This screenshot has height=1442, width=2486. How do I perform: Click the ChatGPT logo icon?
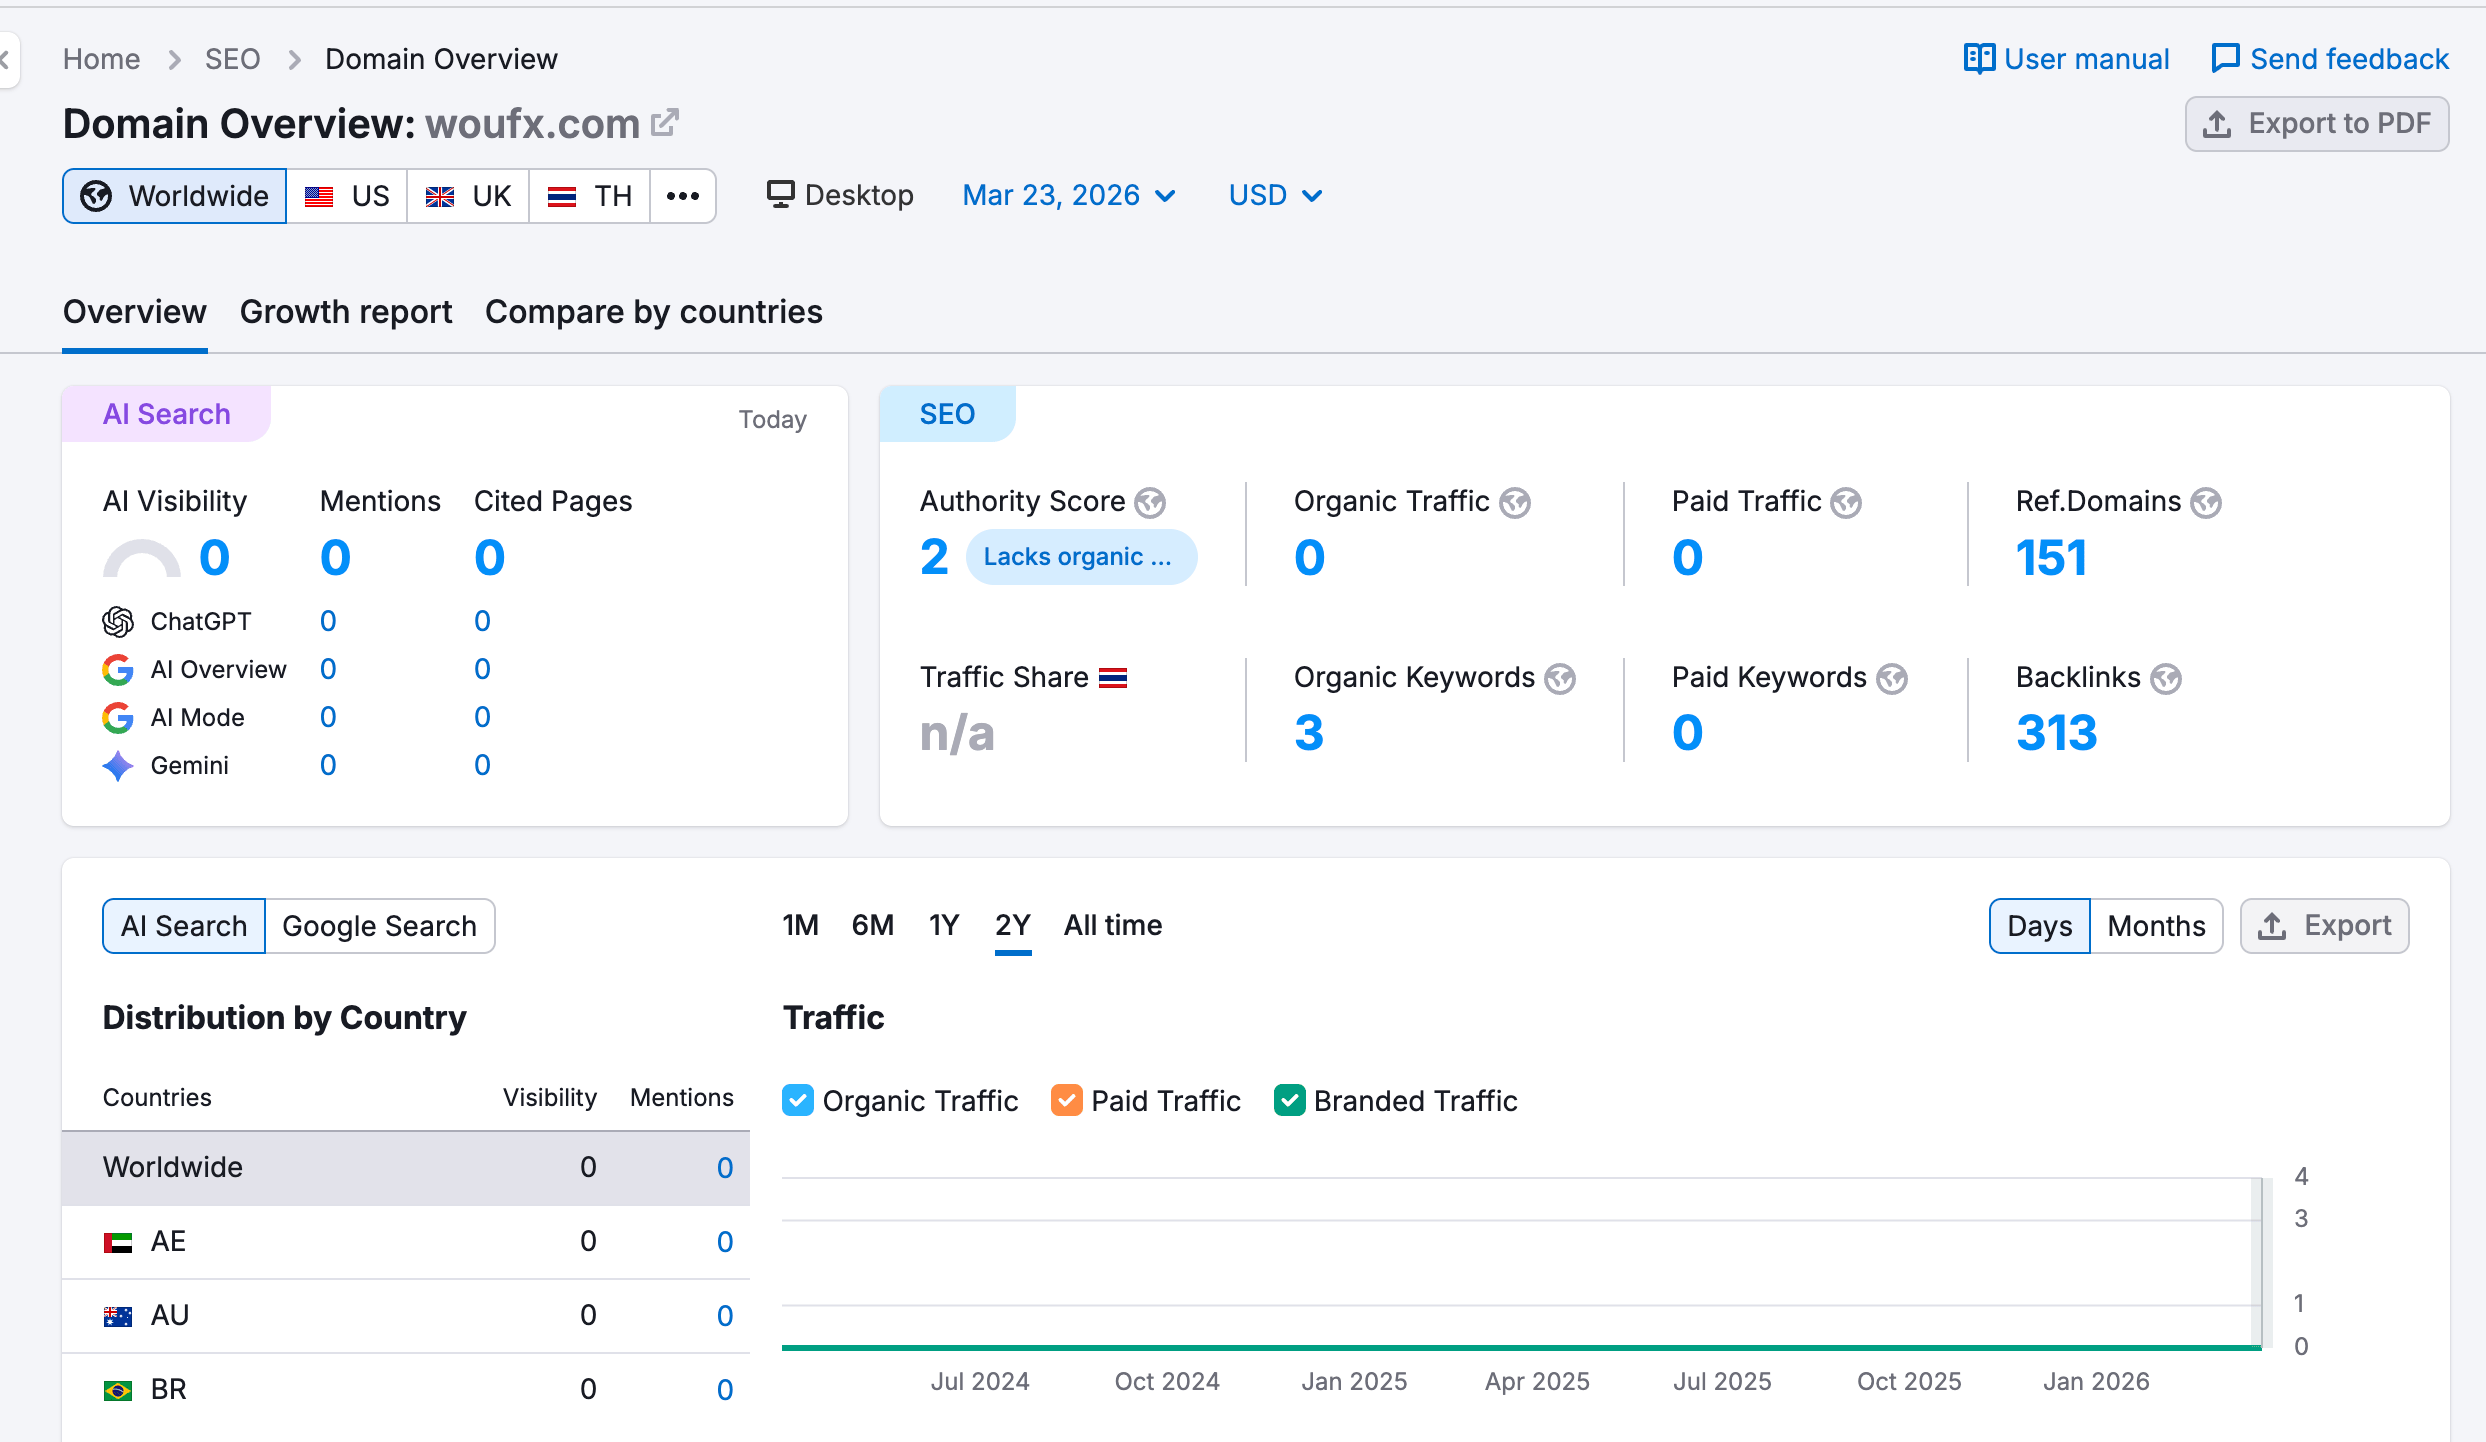click(x=118, y=622)
